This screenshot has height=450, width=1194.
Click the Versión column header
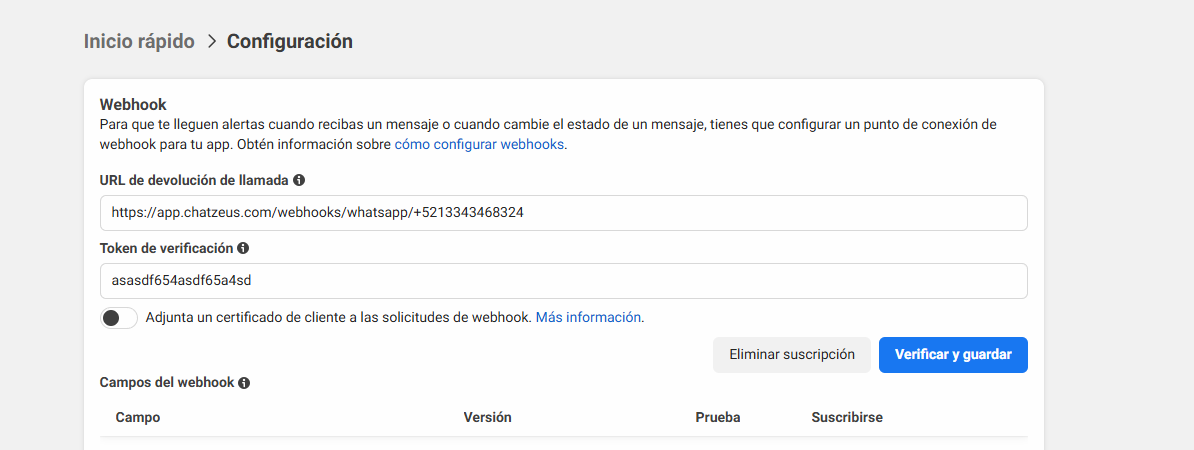point(487,417)
